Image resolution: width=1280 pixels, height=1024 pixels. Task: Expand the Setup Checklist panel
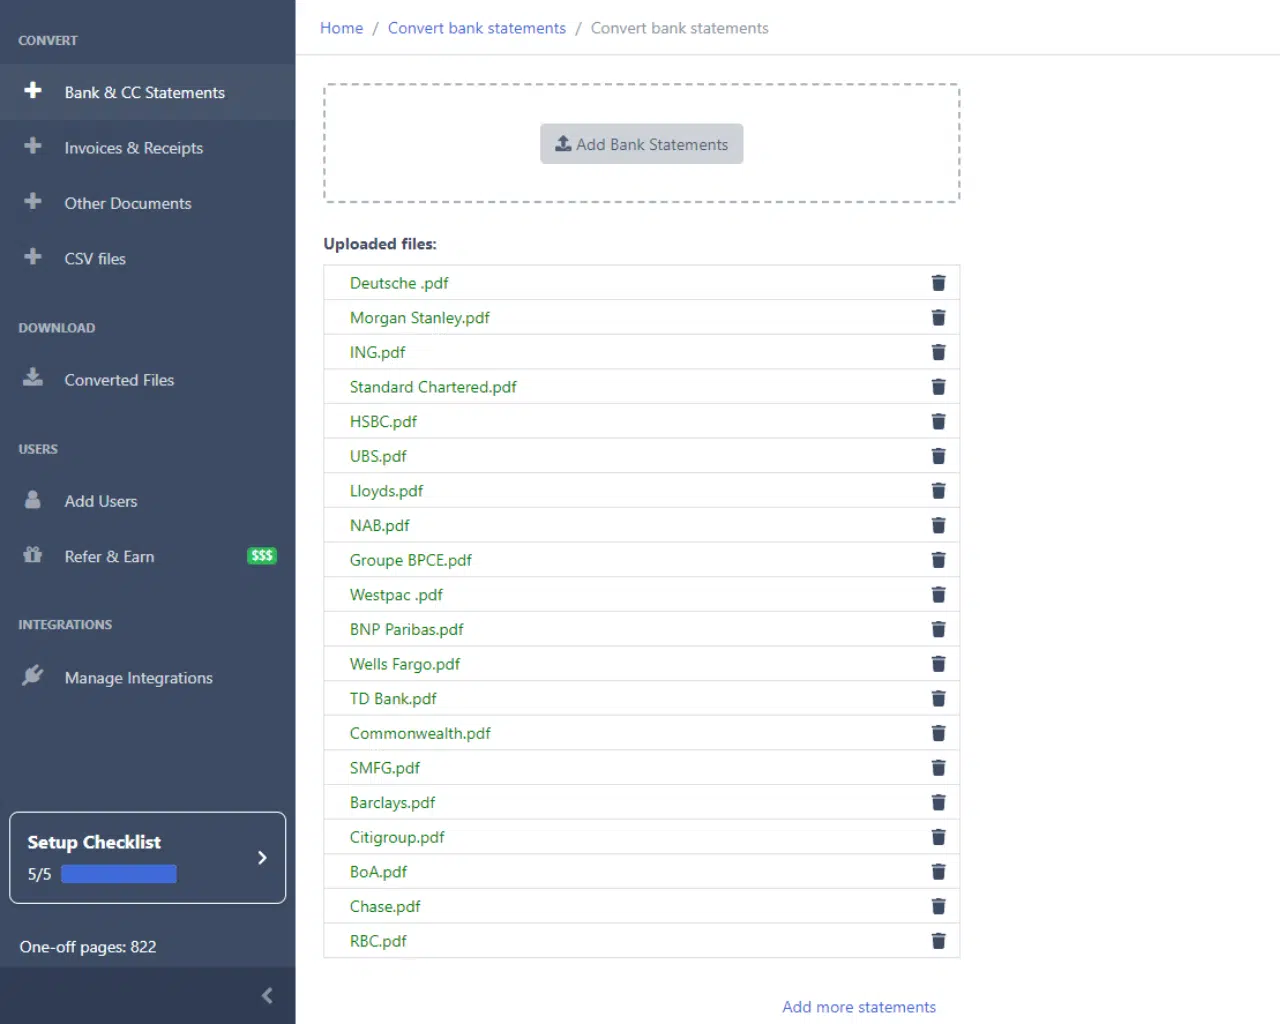pos(262,857)
